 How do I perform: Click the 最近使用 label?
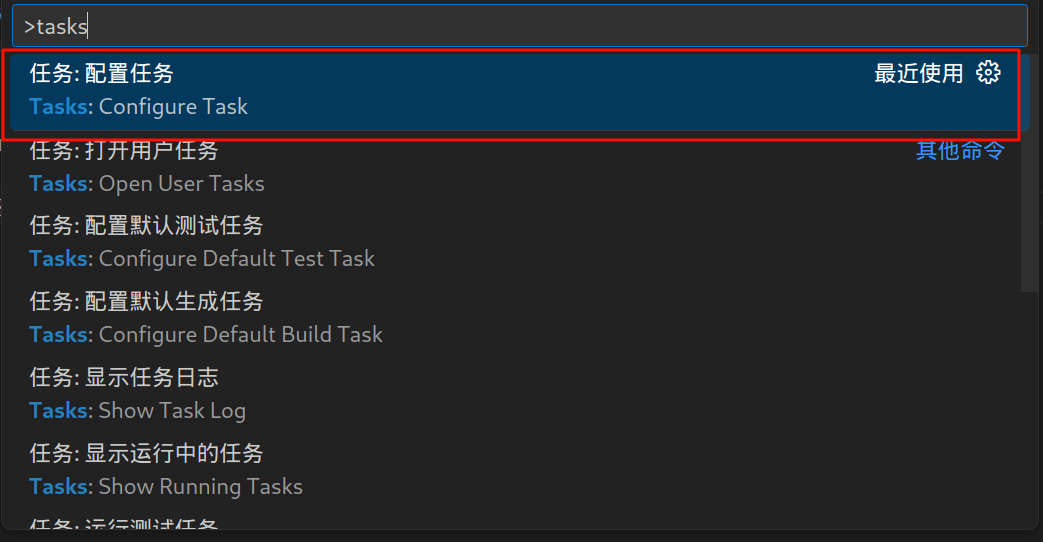click(918, 73)
